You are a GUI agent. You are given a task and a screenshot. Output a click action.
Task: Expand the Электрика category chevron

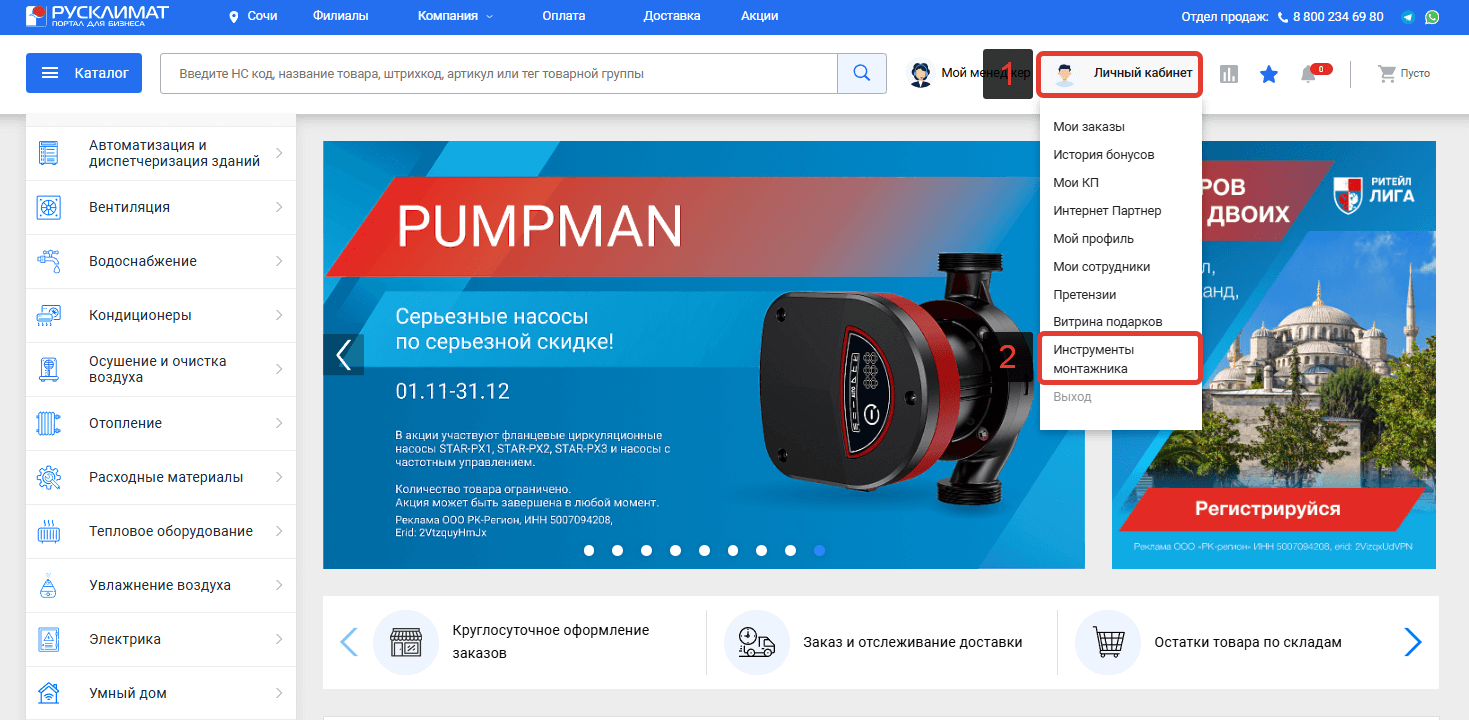(x=279, y=639)
